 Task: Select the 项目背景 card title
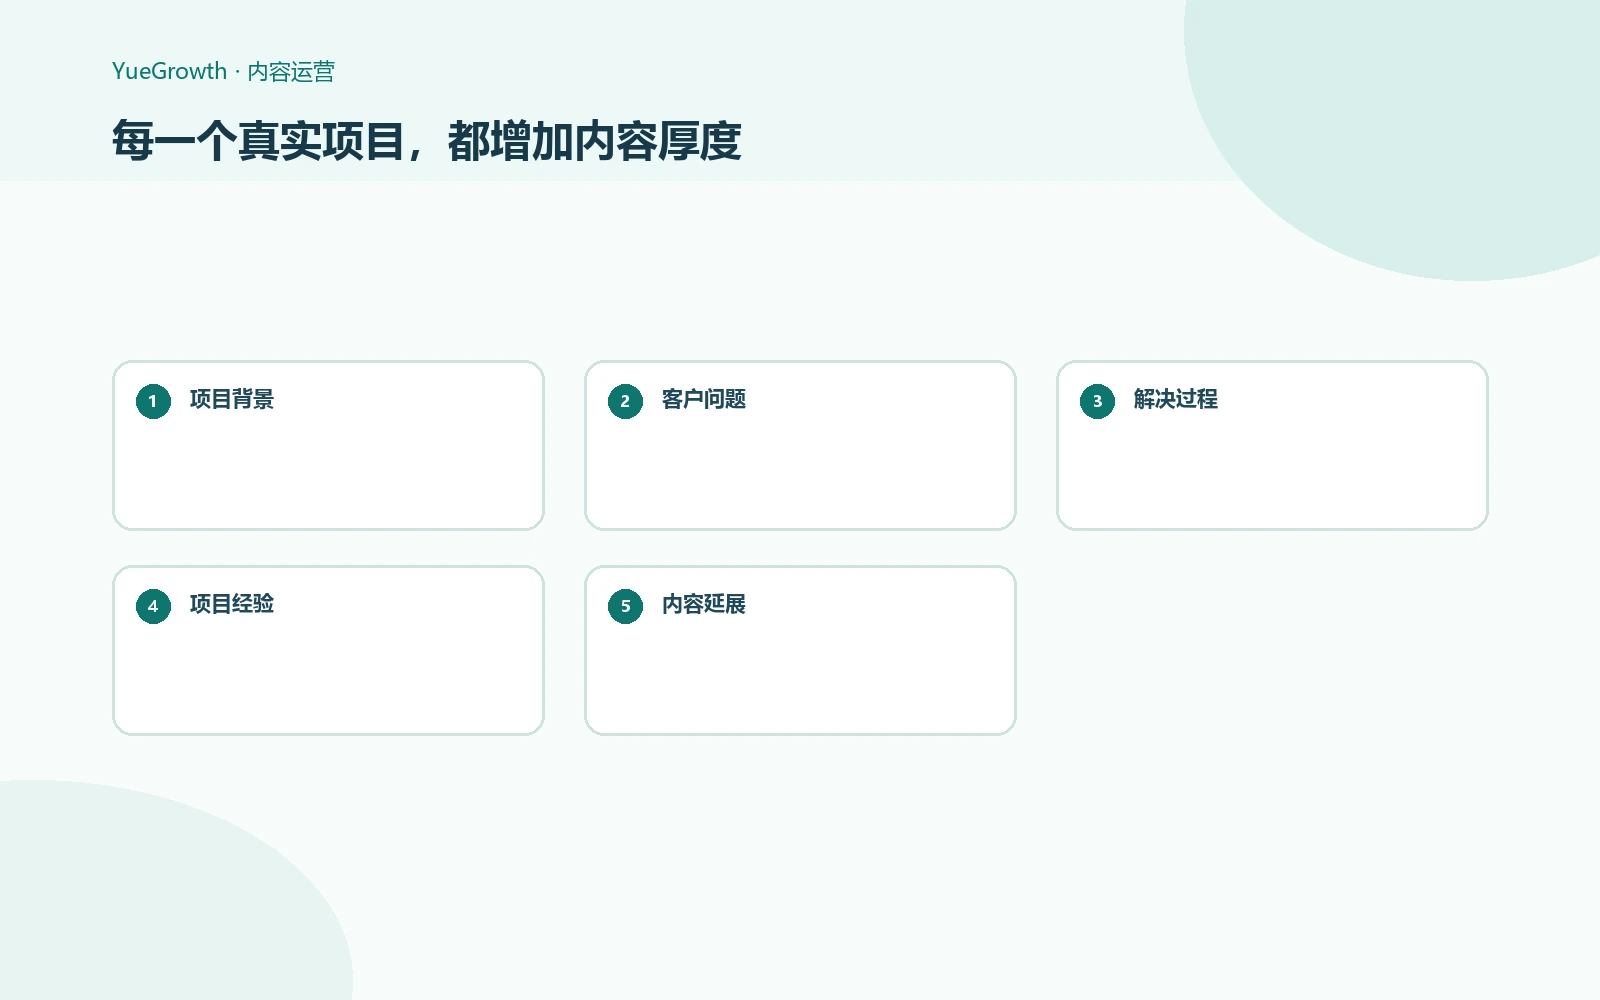tap(232, 399)
